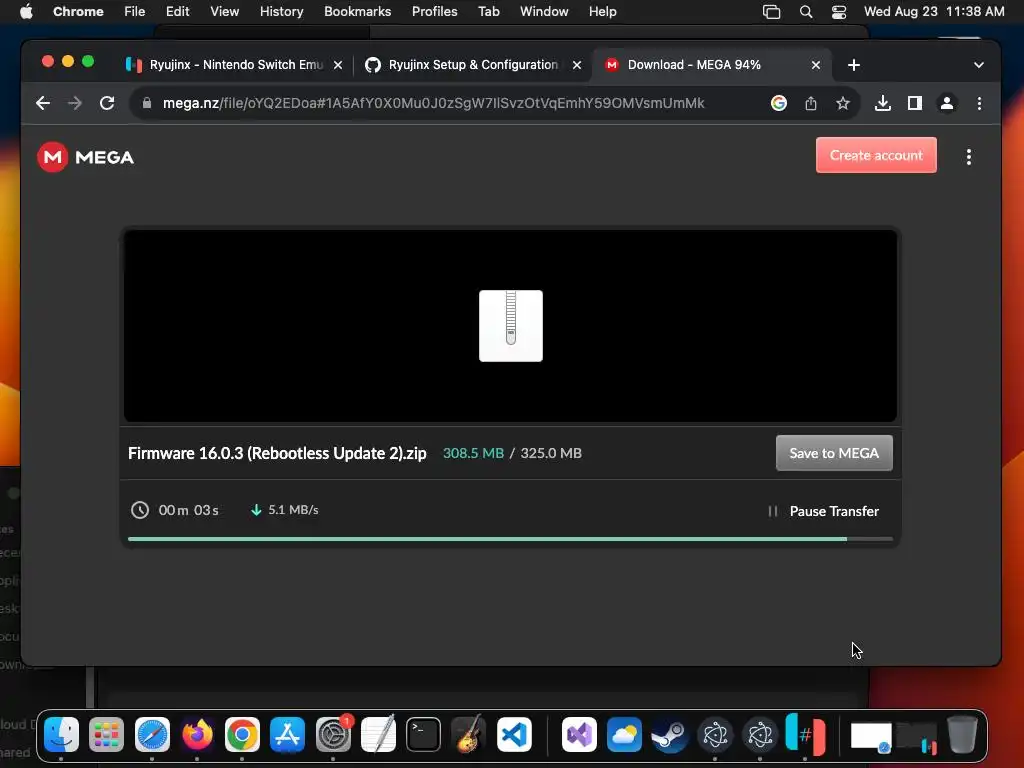Open the Profiles menu
Image resolution: width=1024 pixels, height=768 pixels.
point(434,12)
